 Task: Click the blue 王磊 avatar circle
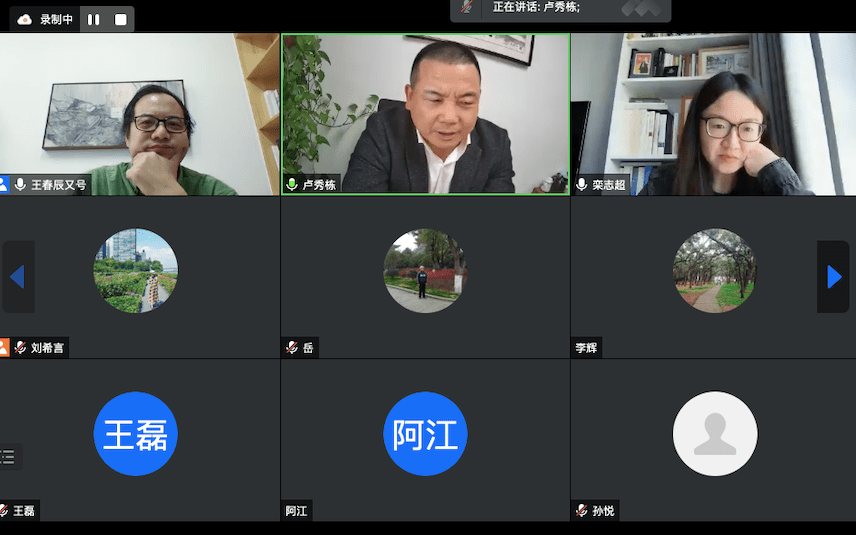pyautogui.click(x=136, y=433)
